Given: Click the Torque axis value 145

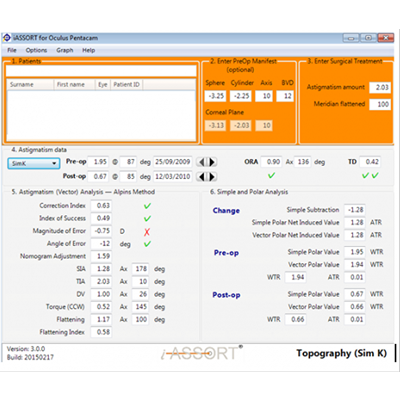Looking at the screenshot, I should tap(140, 307).
